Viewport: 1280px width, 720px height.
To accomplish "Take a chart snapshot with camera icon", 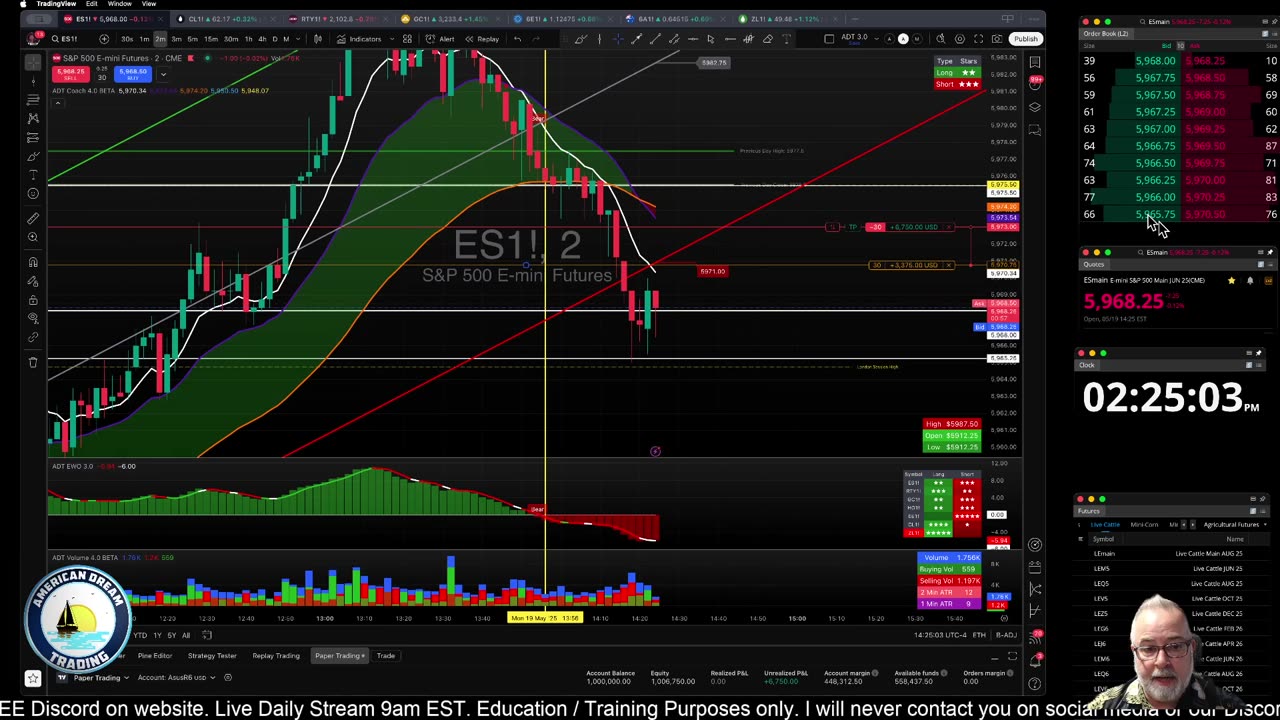I will tap(997, 39).
